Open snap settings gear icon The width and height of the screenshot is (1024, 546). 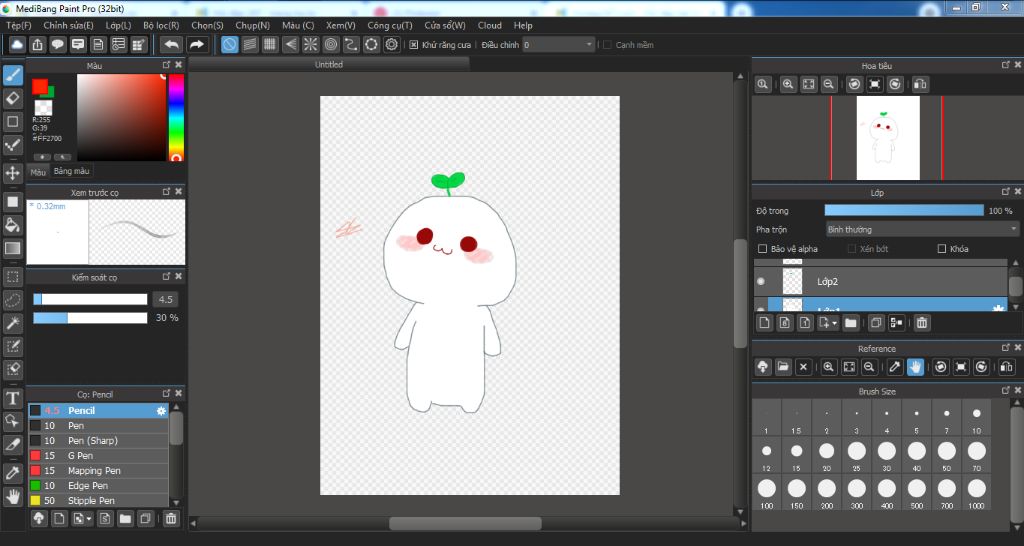click(392, 44)
